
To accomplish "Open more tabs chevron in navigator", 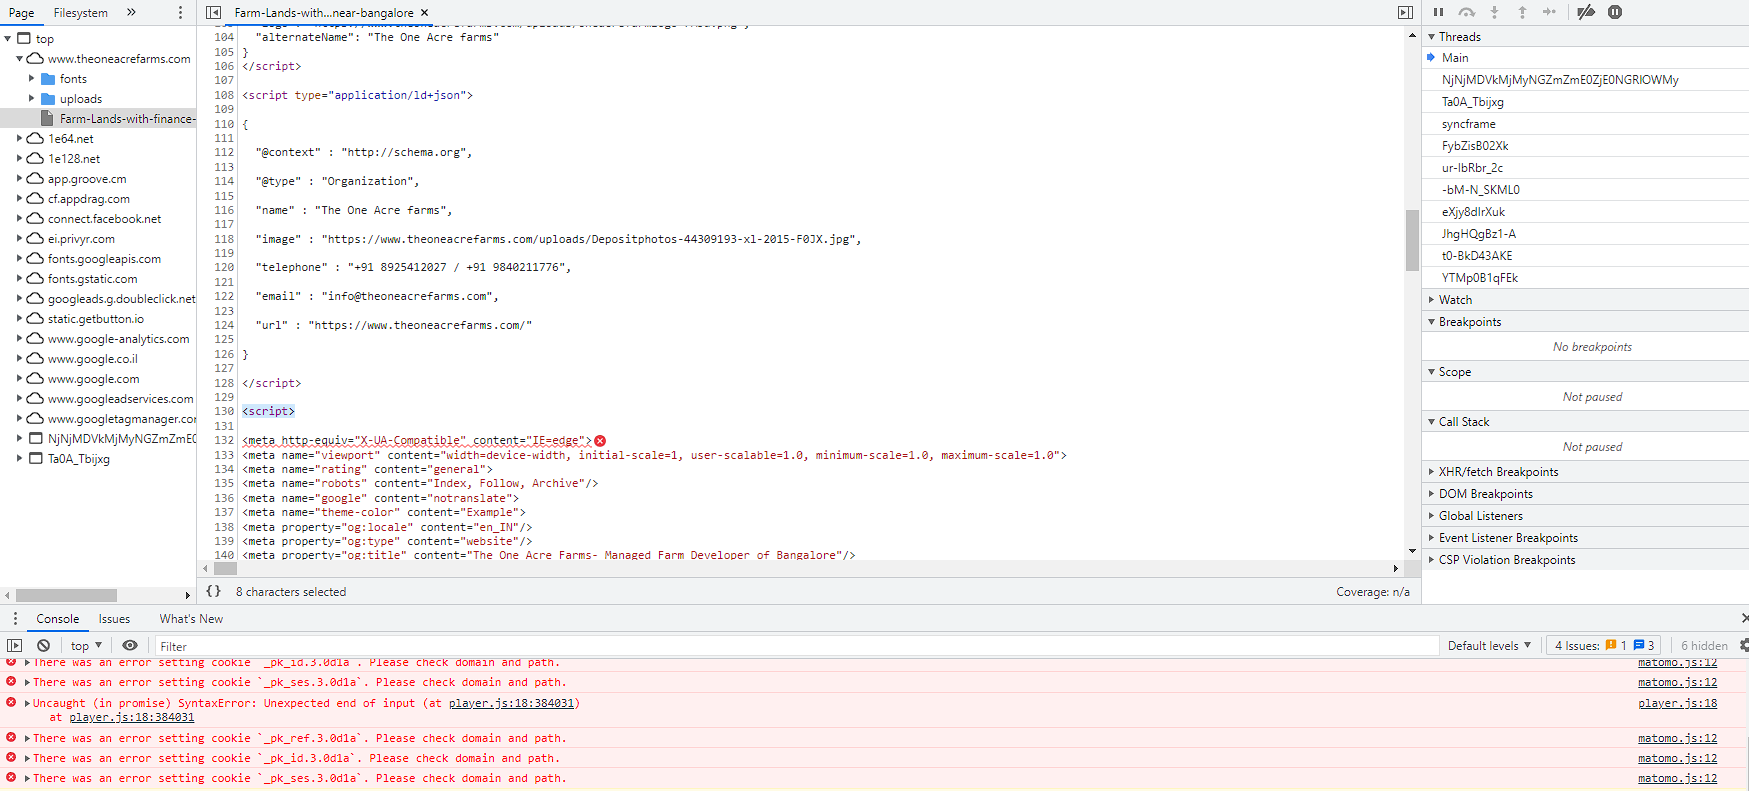I will (131, 12).
